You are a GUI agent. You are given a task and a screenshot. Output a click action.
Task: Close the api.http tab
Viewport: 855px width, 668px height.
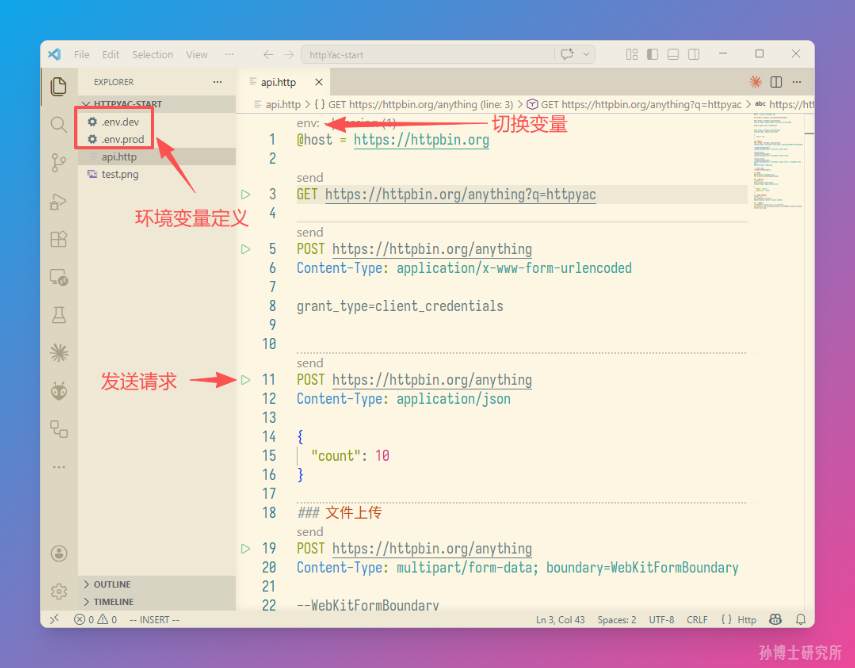click(x=319, y=82)
